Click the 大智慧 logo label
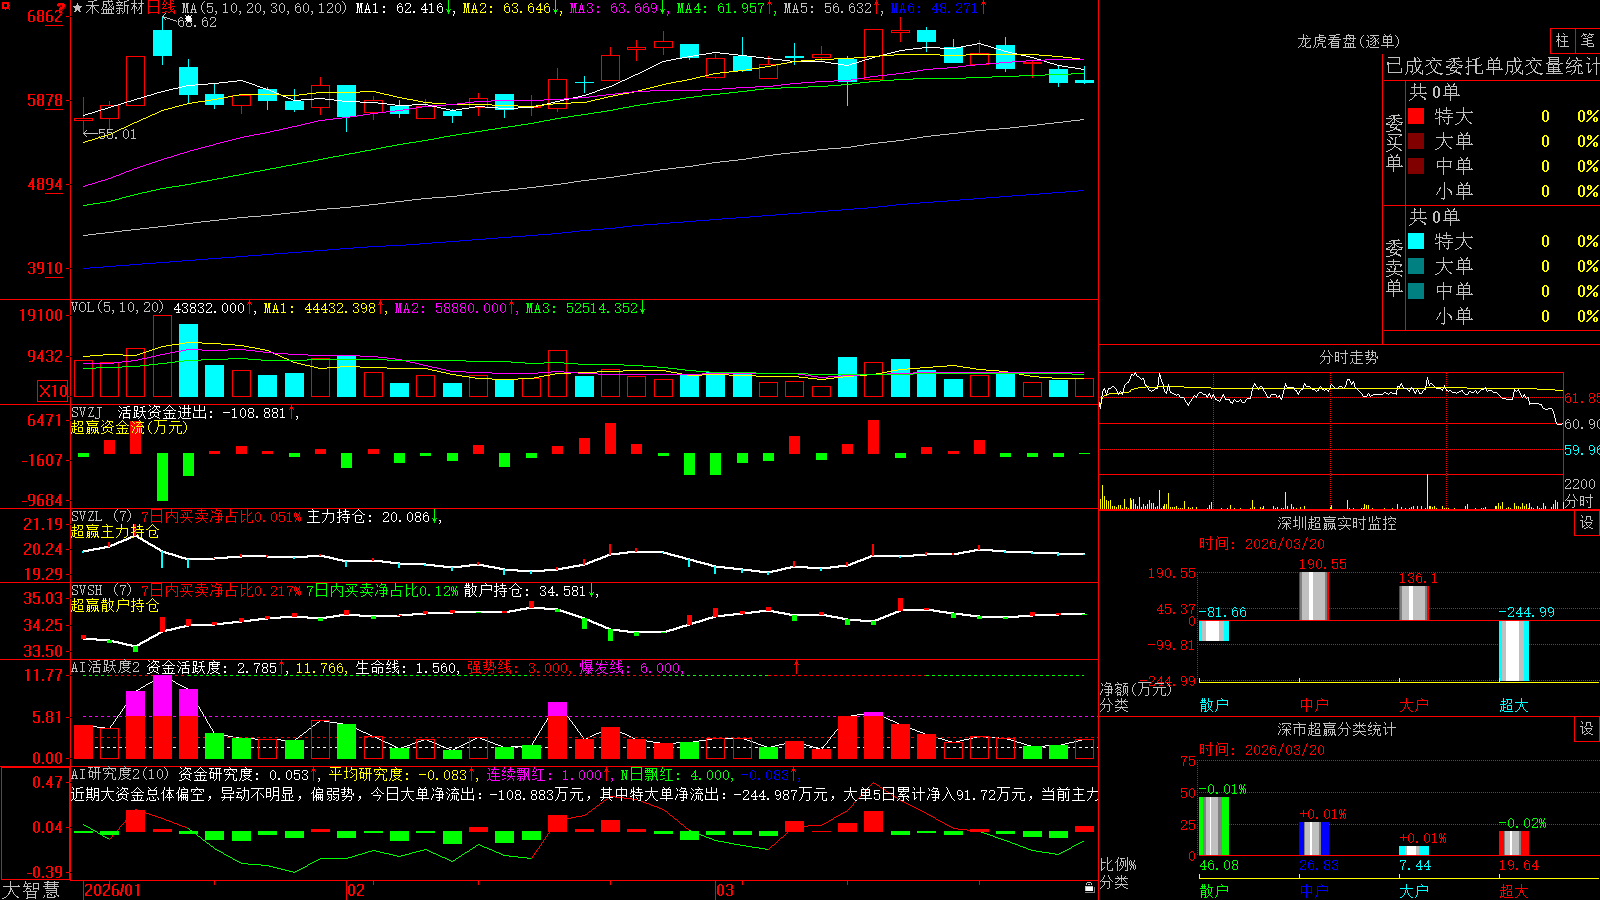The width and height of the screenshot is (1600, 900). point(31,889)
